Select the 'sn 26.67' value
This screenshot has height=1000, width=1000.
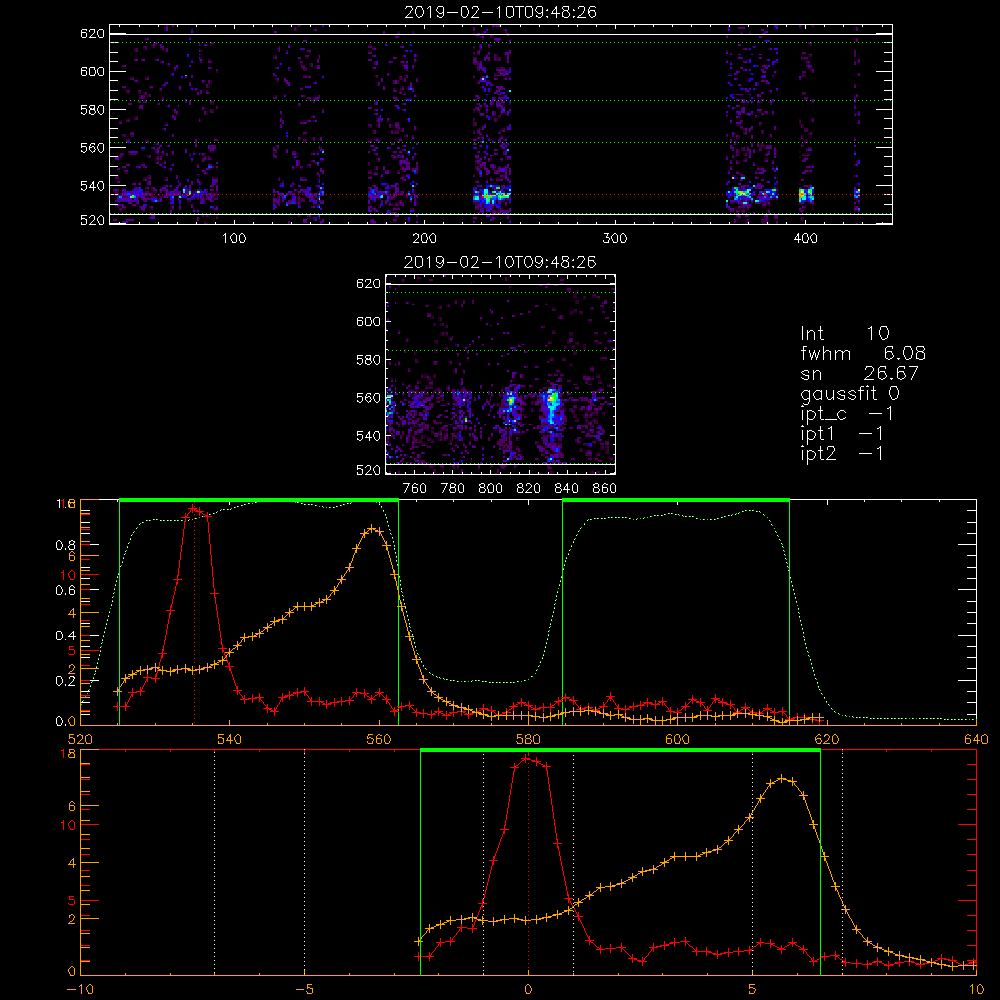coord(859,373)
